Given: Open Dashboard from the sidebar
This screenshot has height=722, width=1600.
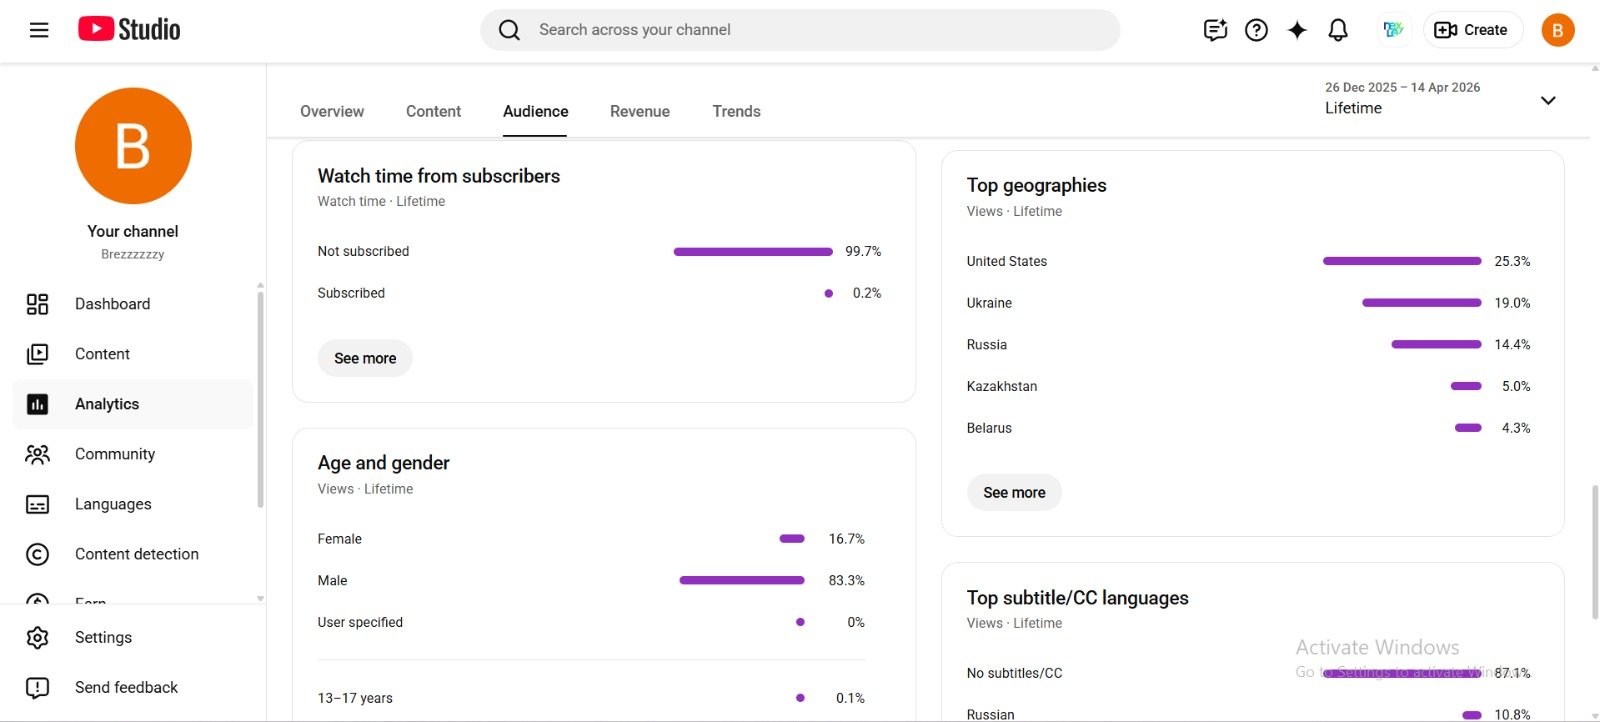Looking at the screenshot, I should (x=112, y=304).
